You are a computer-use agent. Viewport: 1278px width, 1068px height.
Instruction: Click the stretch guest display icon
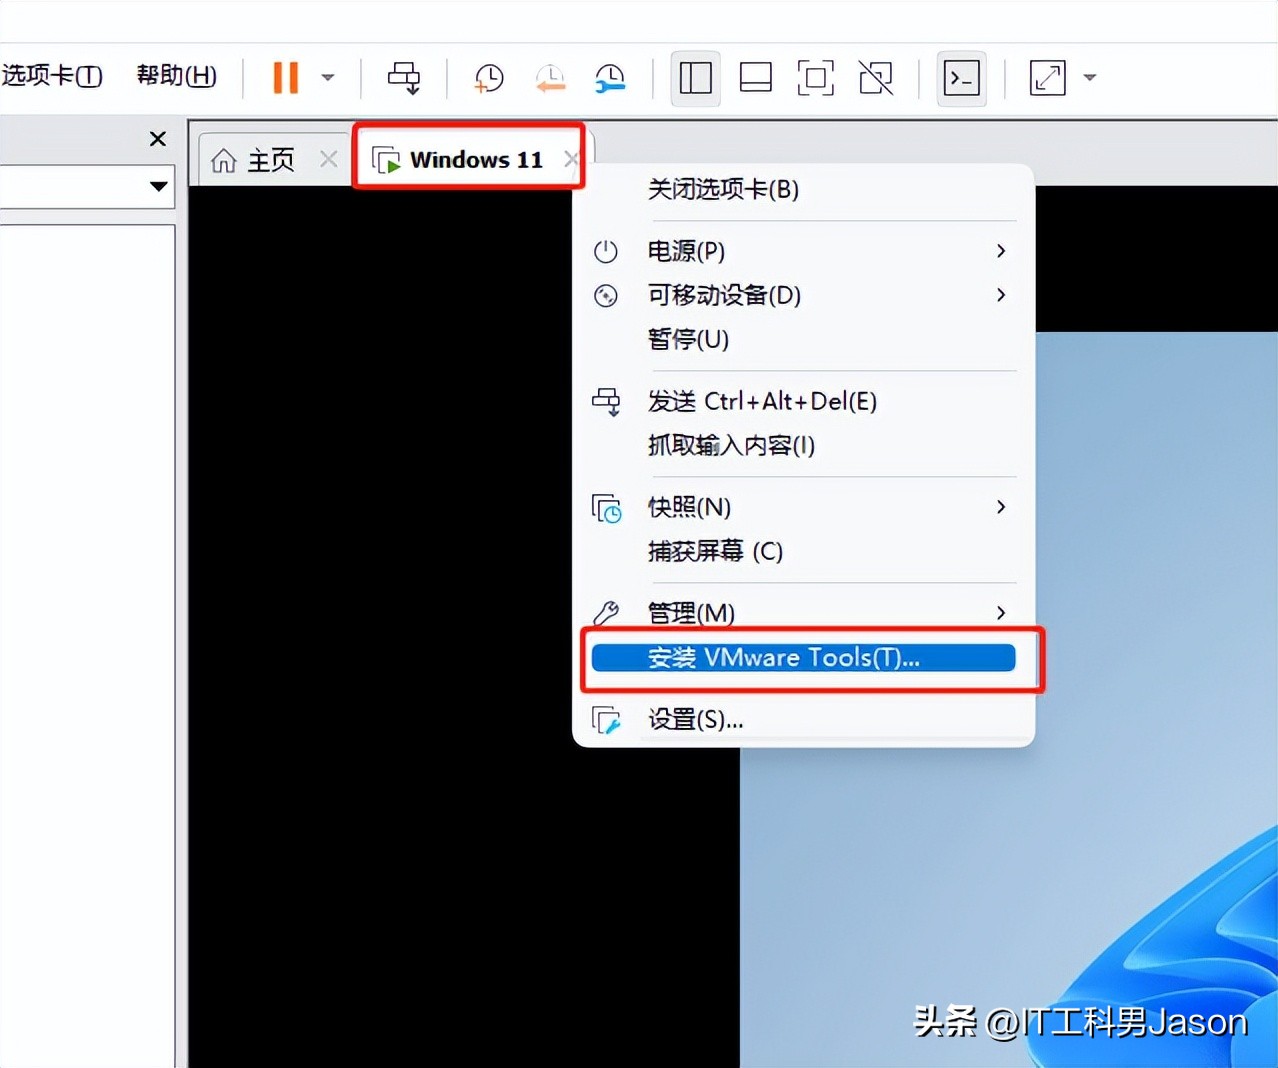coord(1047,77)
